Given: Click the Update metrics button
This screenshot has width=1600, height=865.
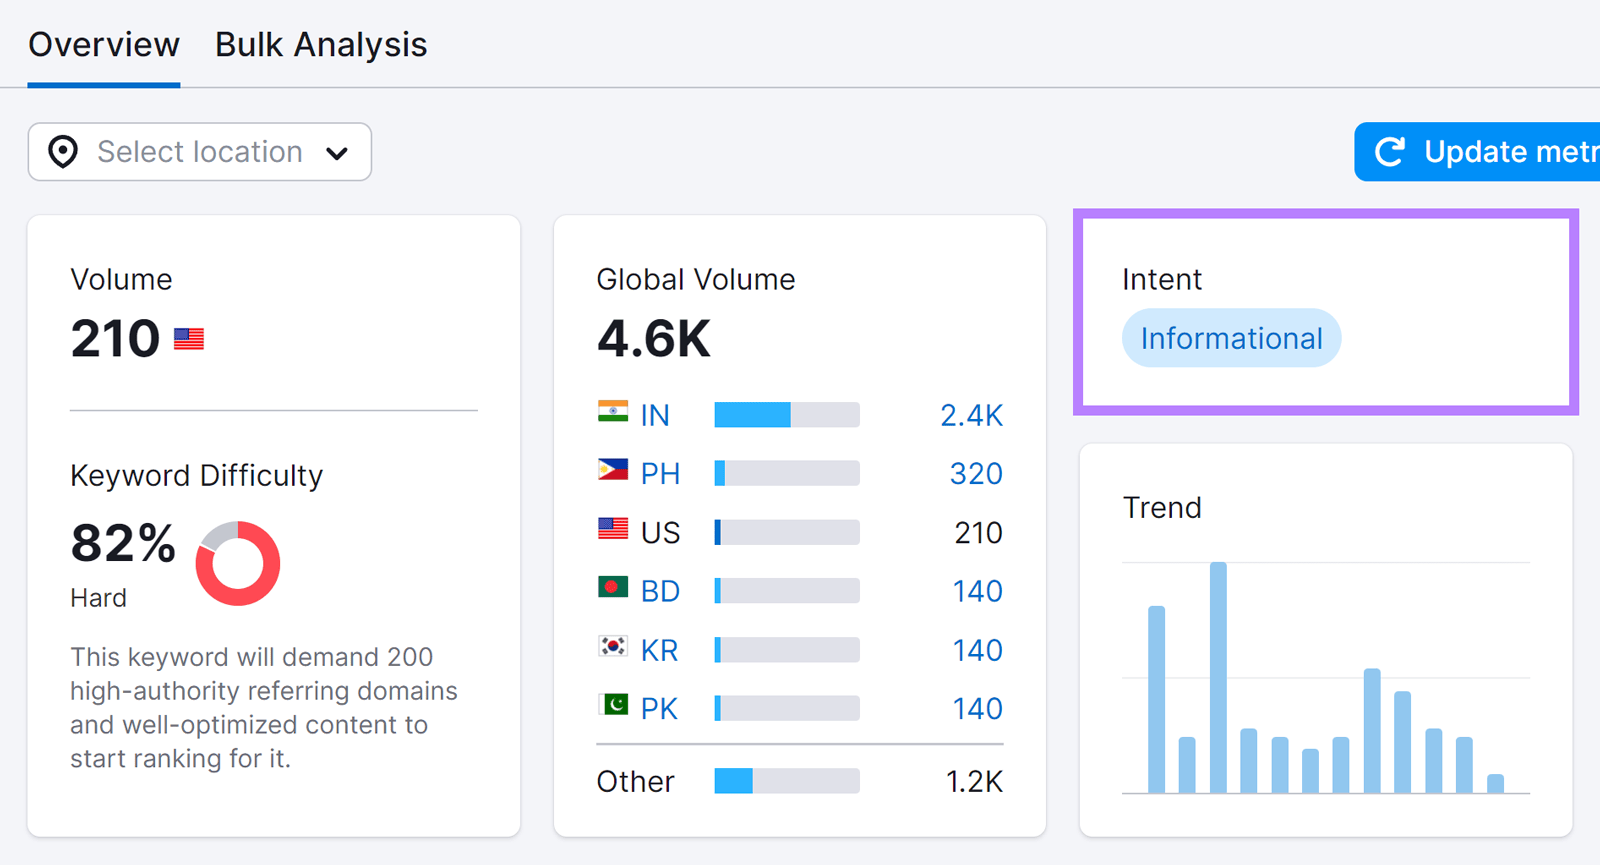Looking at the screenshot, I should click(x=1477, y=152).
